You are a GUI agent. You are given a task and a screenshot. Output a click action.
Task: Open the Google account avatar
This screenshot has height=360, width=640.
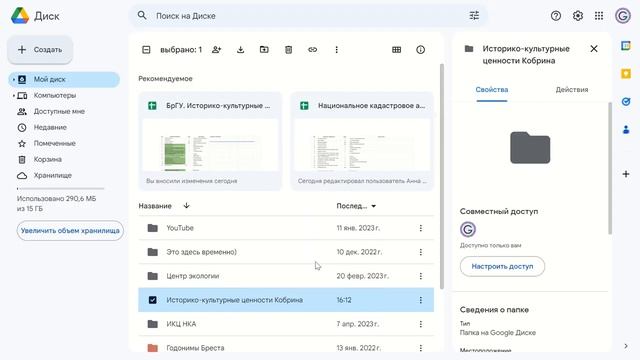(x=623, y=16)
